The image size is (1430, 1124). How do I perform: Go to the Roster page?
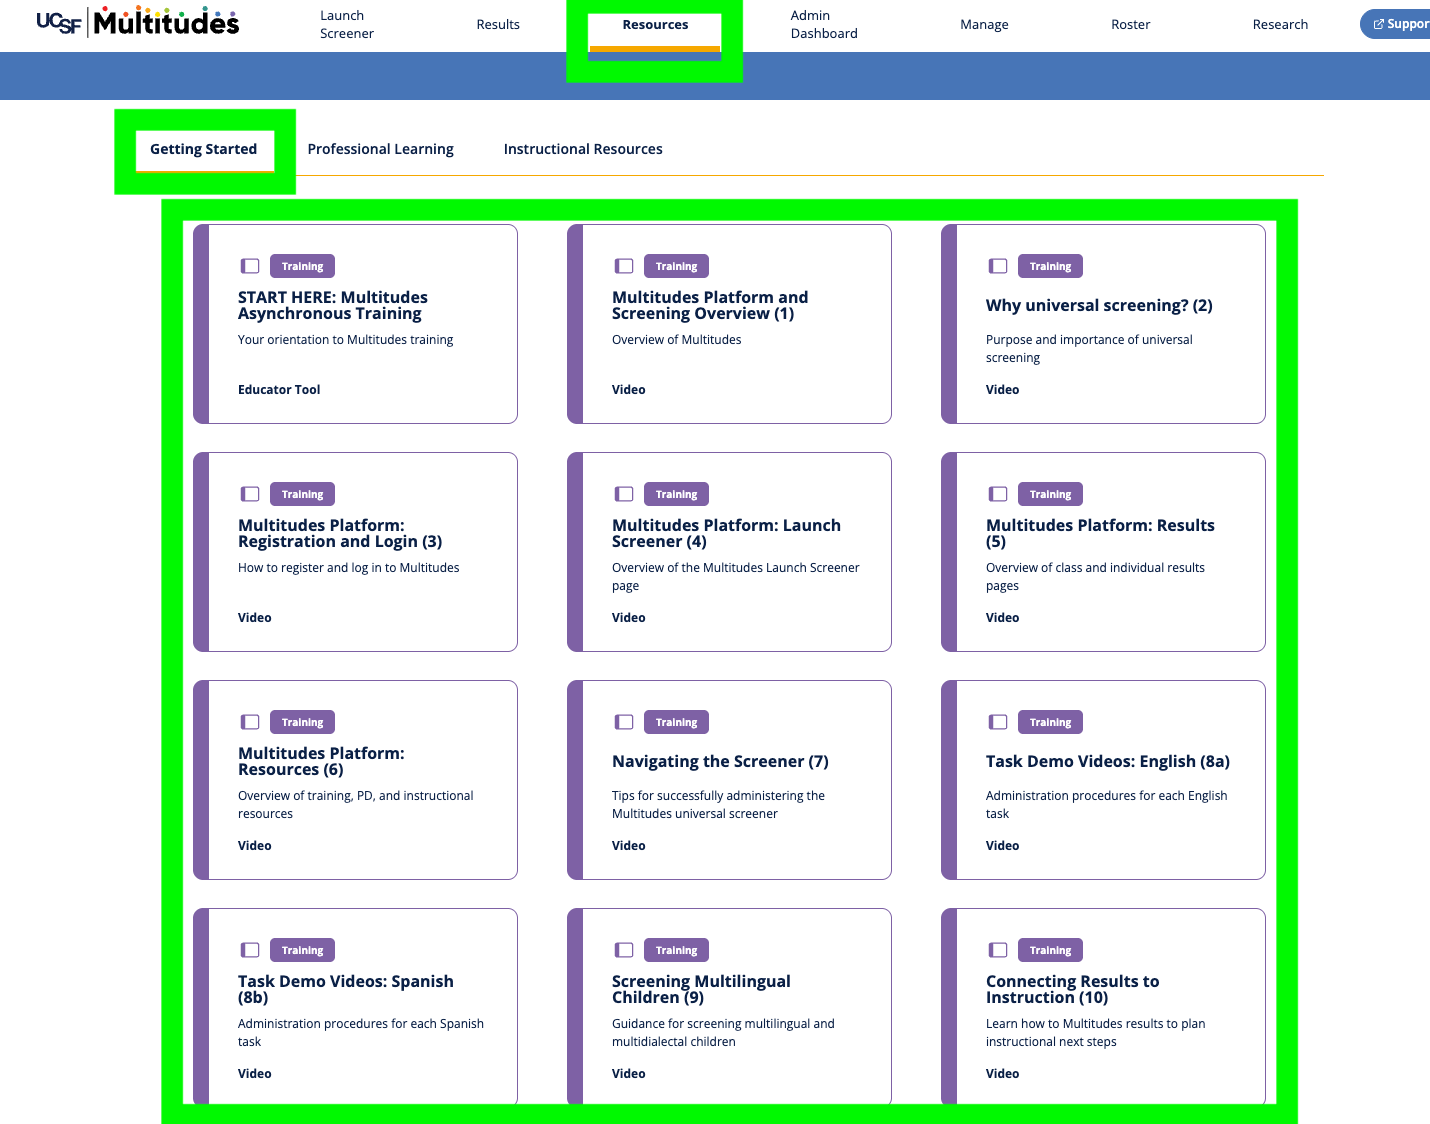(1131, 25)
